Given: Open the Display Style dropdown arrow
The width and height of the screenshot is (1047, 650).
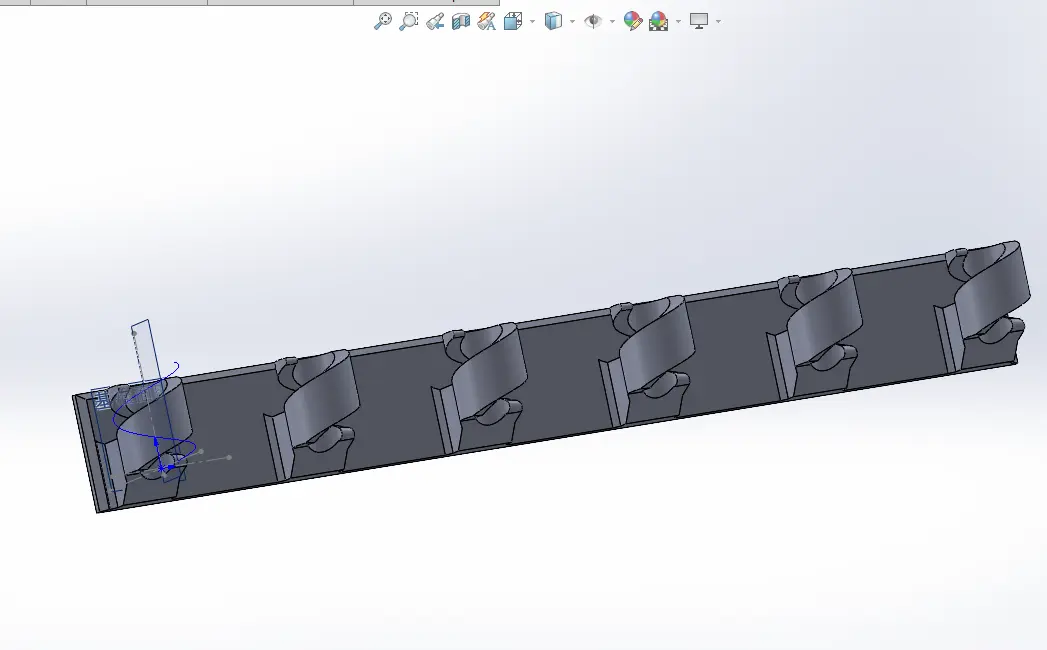Looking at the screenshot, I should [572, 21].
